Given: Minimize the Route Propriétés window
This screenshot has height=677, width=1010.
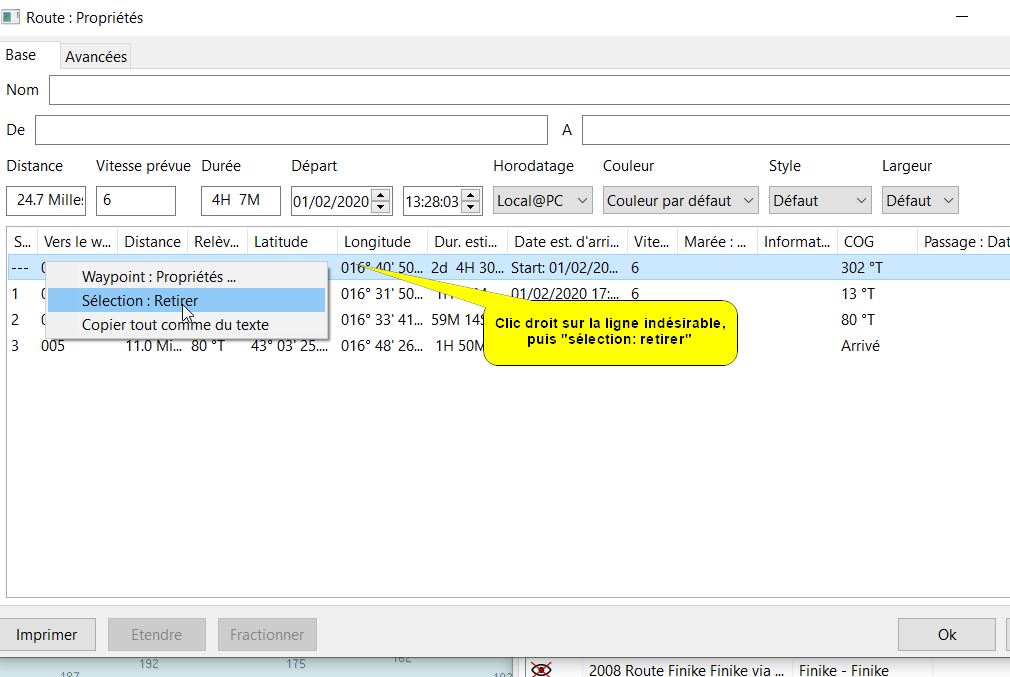Looking at the screenshot, I should pyautogui.click(x=961, y=18).
